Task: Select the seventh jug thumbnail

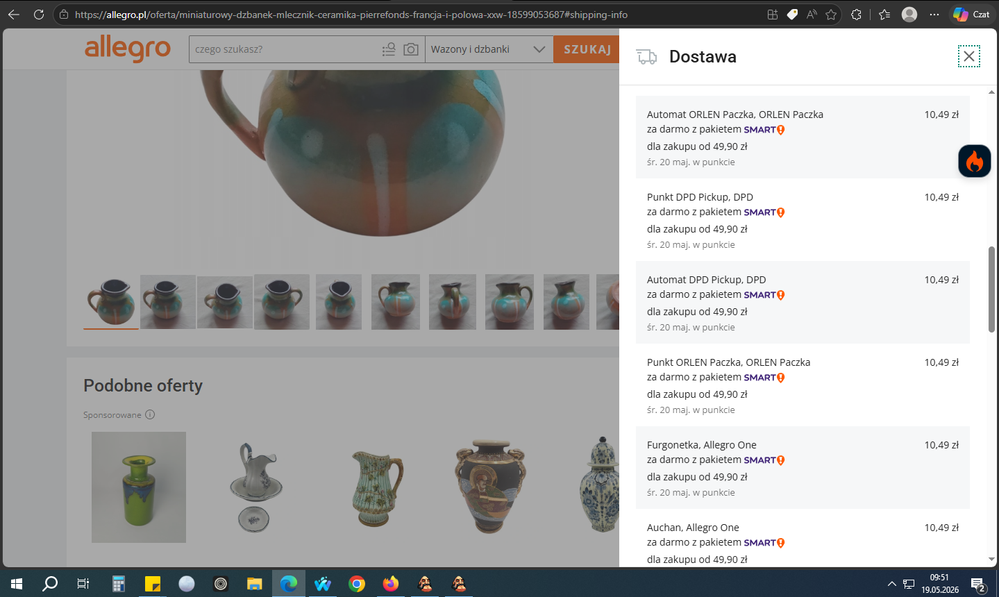Action: point(452,302)
